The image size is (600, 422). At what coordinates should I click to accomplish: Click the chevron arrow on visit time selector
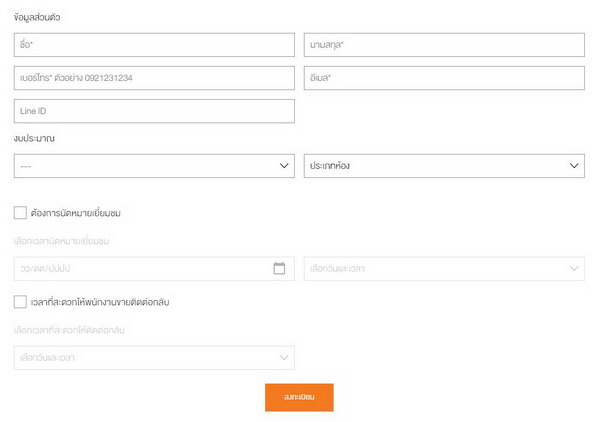(574, 268)
